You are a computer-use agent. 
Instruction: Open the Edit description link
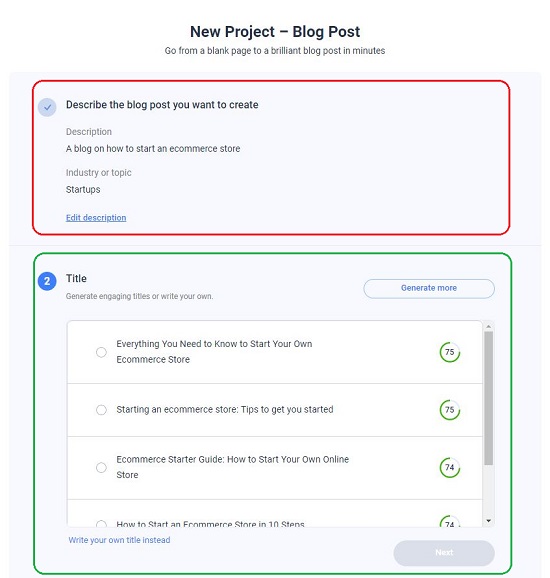tap(96, 217)
